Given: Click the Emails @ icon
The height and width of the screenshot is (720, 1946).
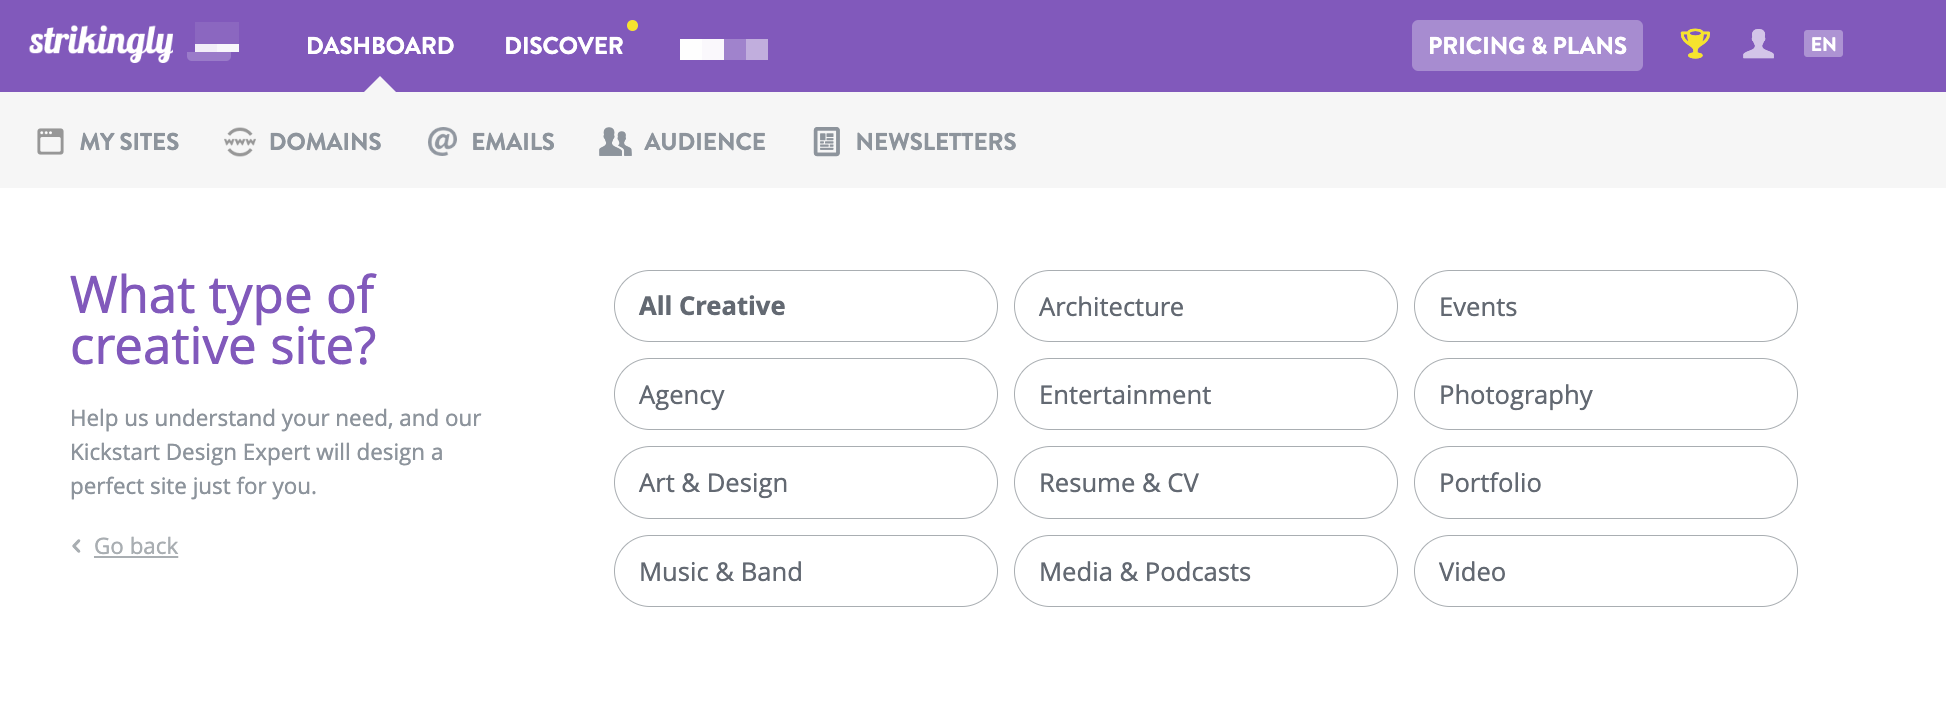Looking at the screenshot, I should tap(442, 141).
